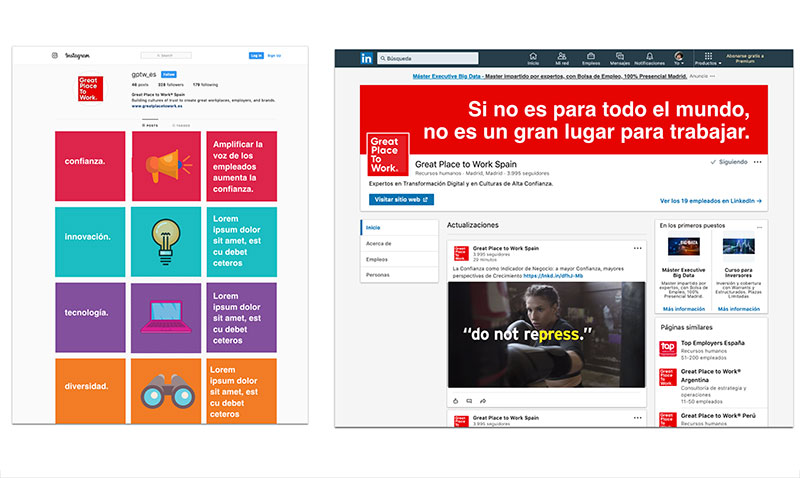The width and height of the screenshot is (800, 478).
Task: Open the 'innovación.' teal Instagram post
Action: pyautogui.click(x=90, y=242)
